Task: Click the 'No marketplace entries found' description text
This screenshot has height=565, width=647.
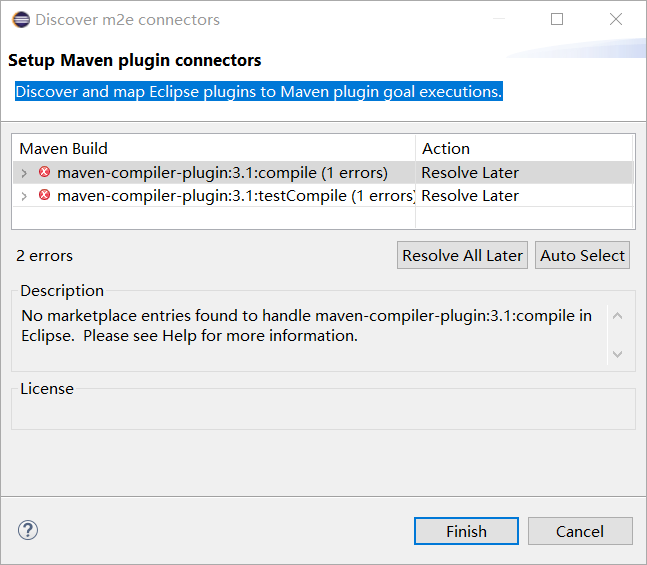Action: pos(307,326)
